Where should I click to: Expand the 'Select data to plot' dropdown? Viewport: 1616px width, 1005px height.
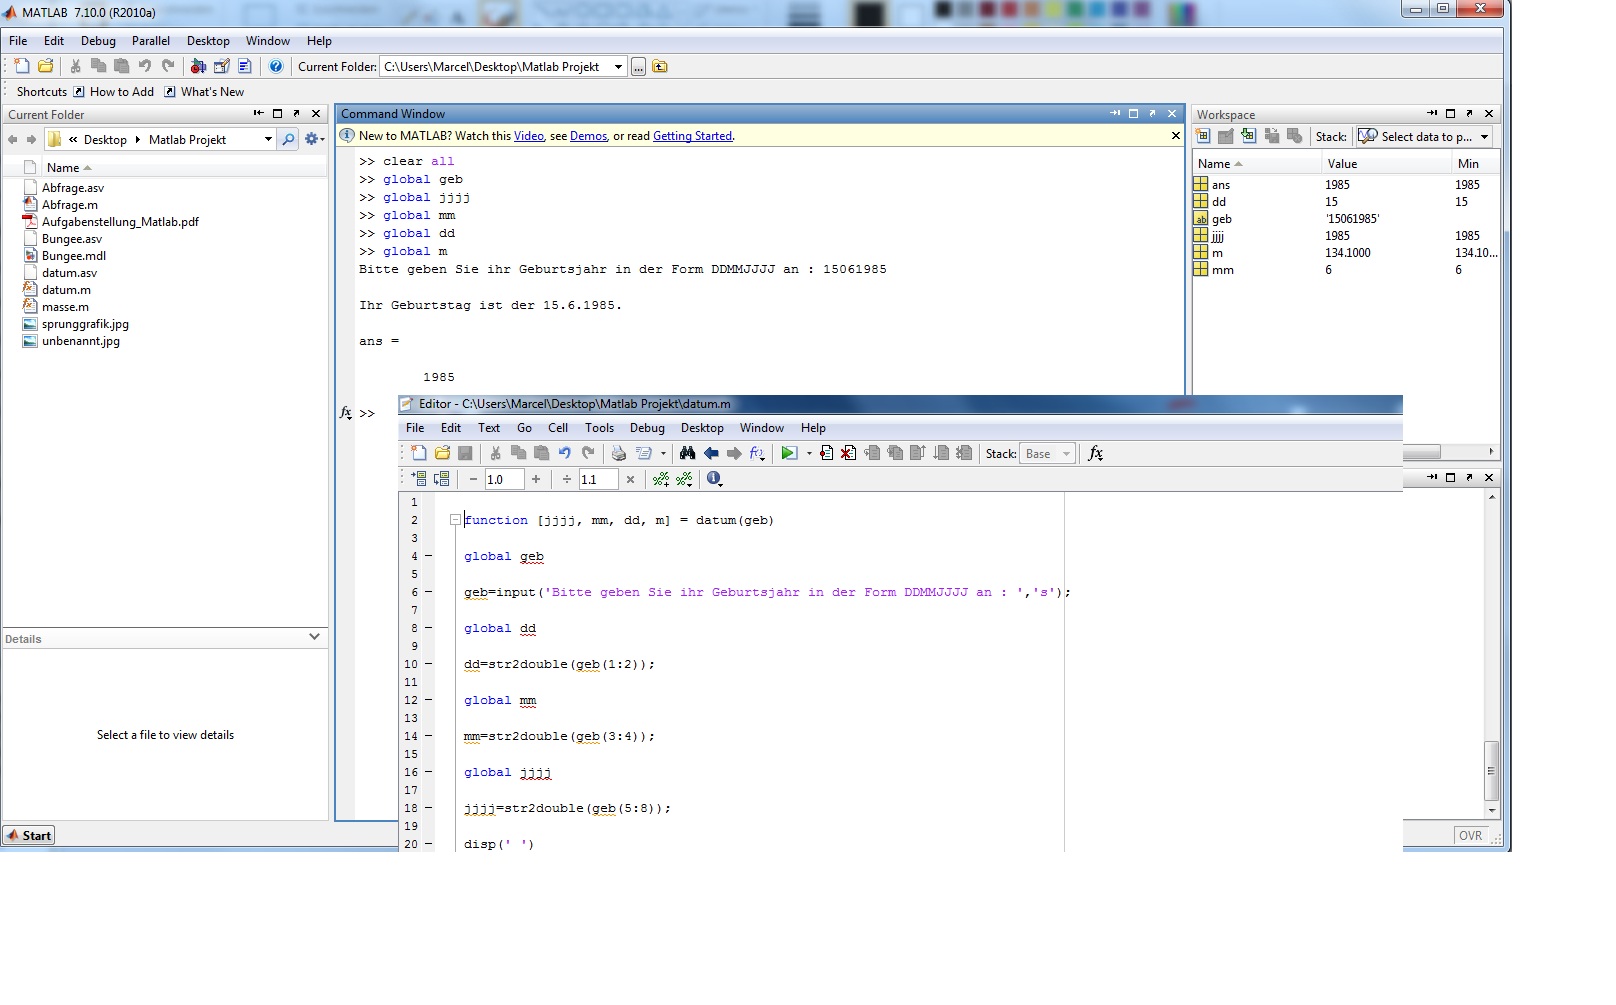[1485, 137]
